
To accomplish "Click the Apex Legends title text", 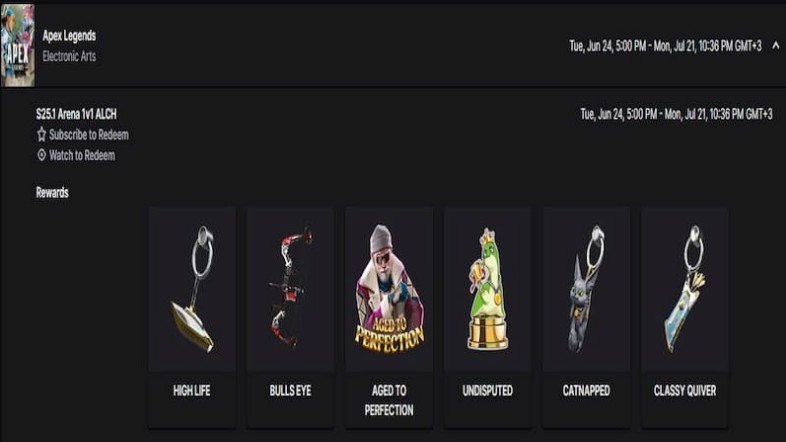I will click(69, 36).
